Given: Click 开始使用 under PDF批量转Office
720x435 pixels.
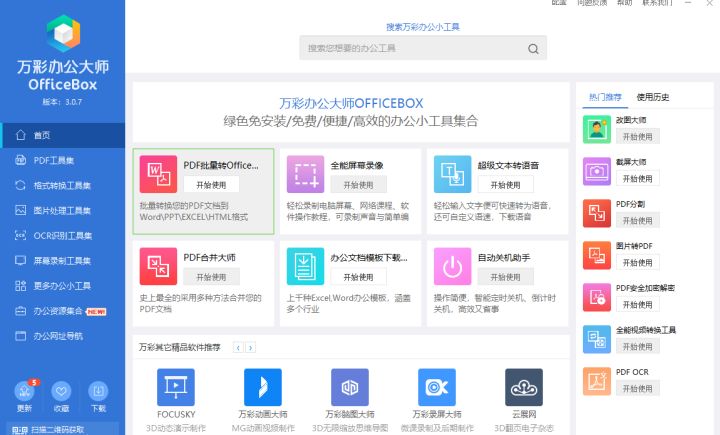Looking at the screenshot, I should point(211,185).
